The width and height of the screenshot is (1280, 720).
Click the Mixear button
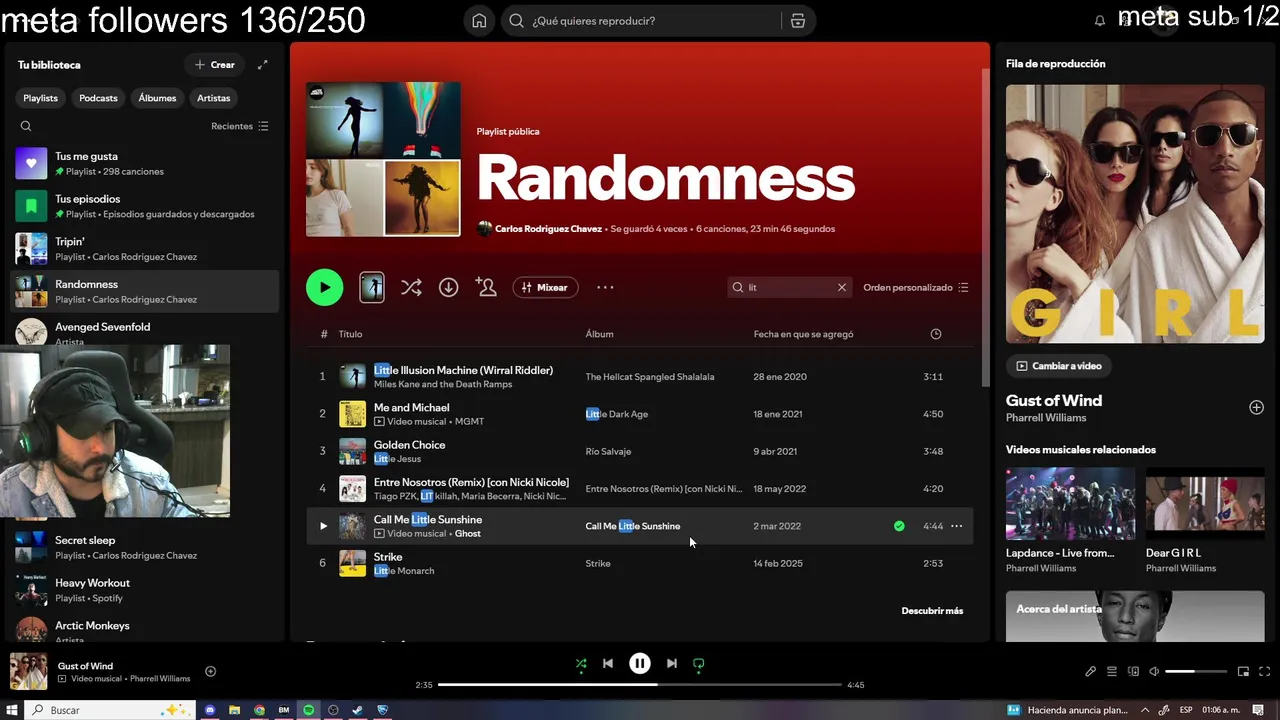pyautogui.click(x=545, y=287)
